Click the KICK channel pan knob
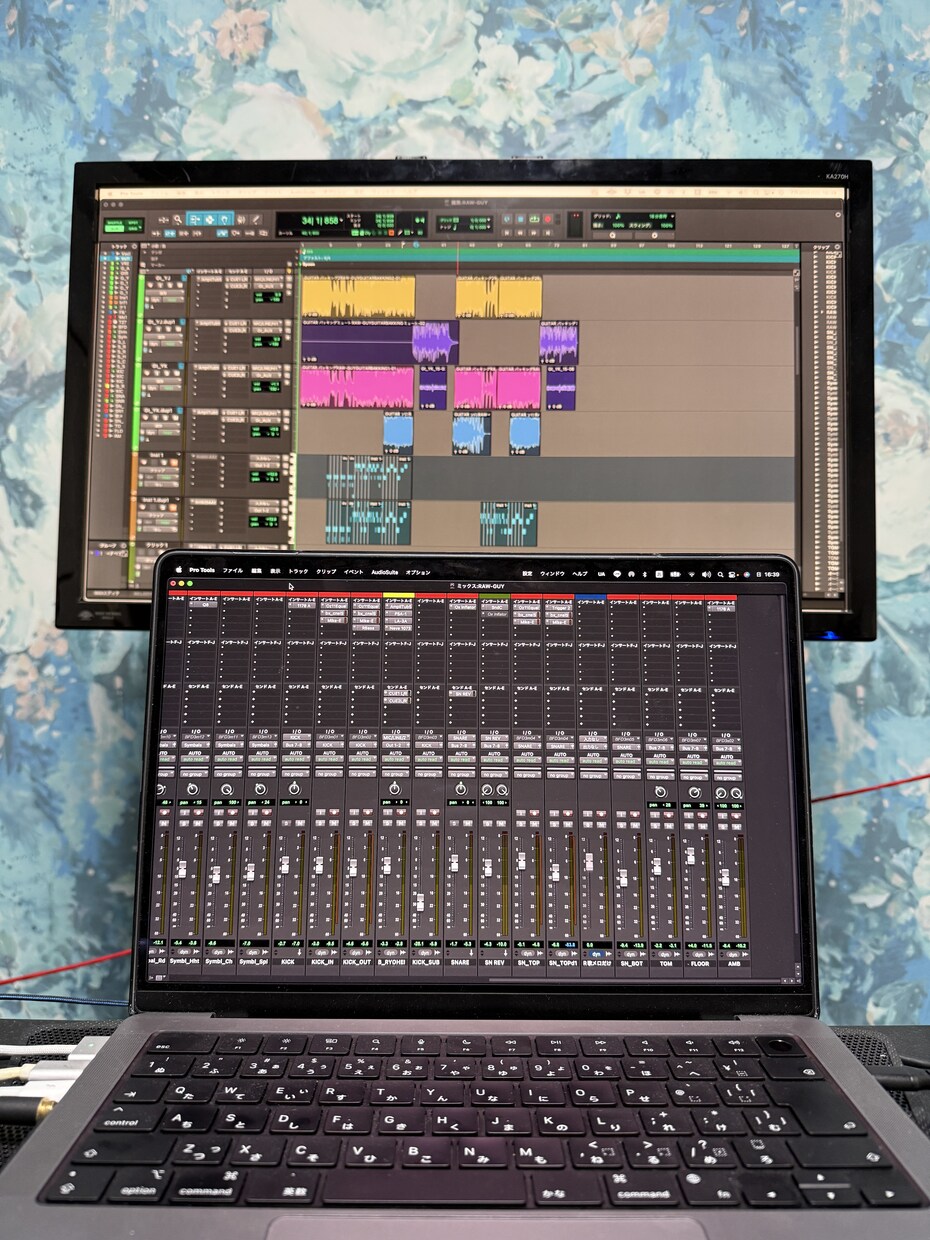This screenshot has width=930, height=1240. click(x=294, y=788)
